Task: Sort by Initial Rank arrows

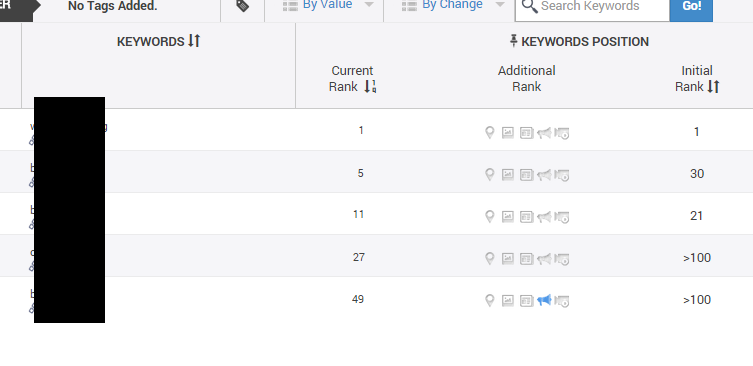Action: coord(714,86)
